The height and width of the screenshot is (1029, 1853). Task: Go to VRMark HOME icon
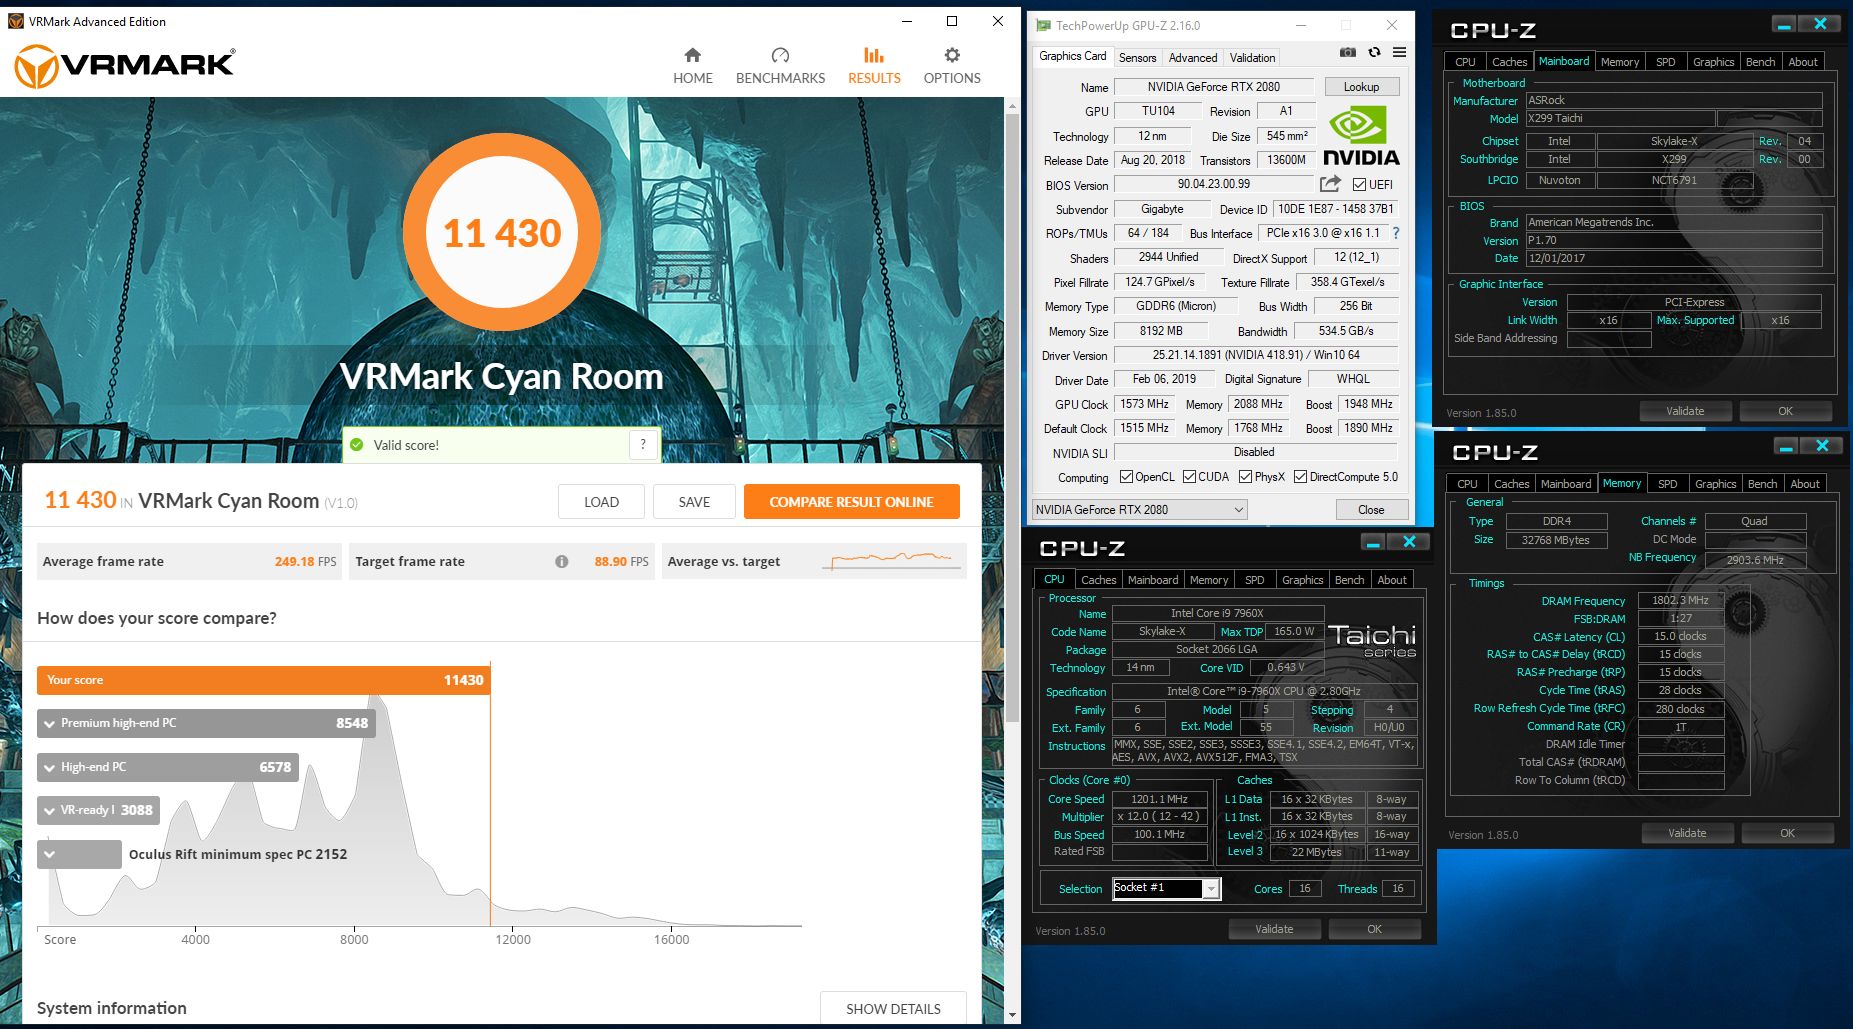(x=692, y=55)
